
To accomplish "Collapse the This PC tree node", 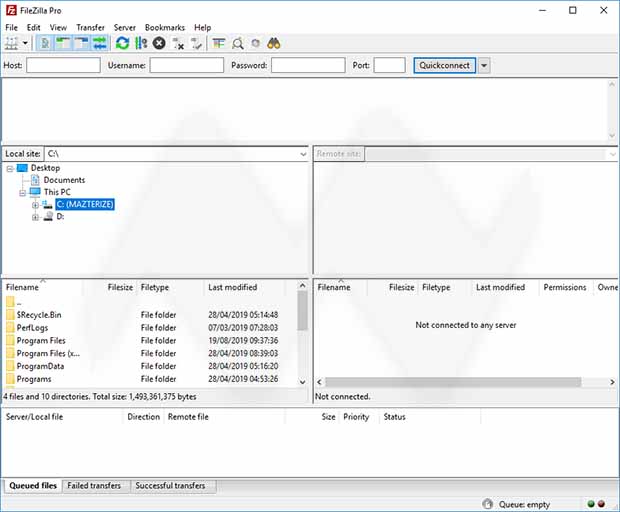I will coord(23,193).
